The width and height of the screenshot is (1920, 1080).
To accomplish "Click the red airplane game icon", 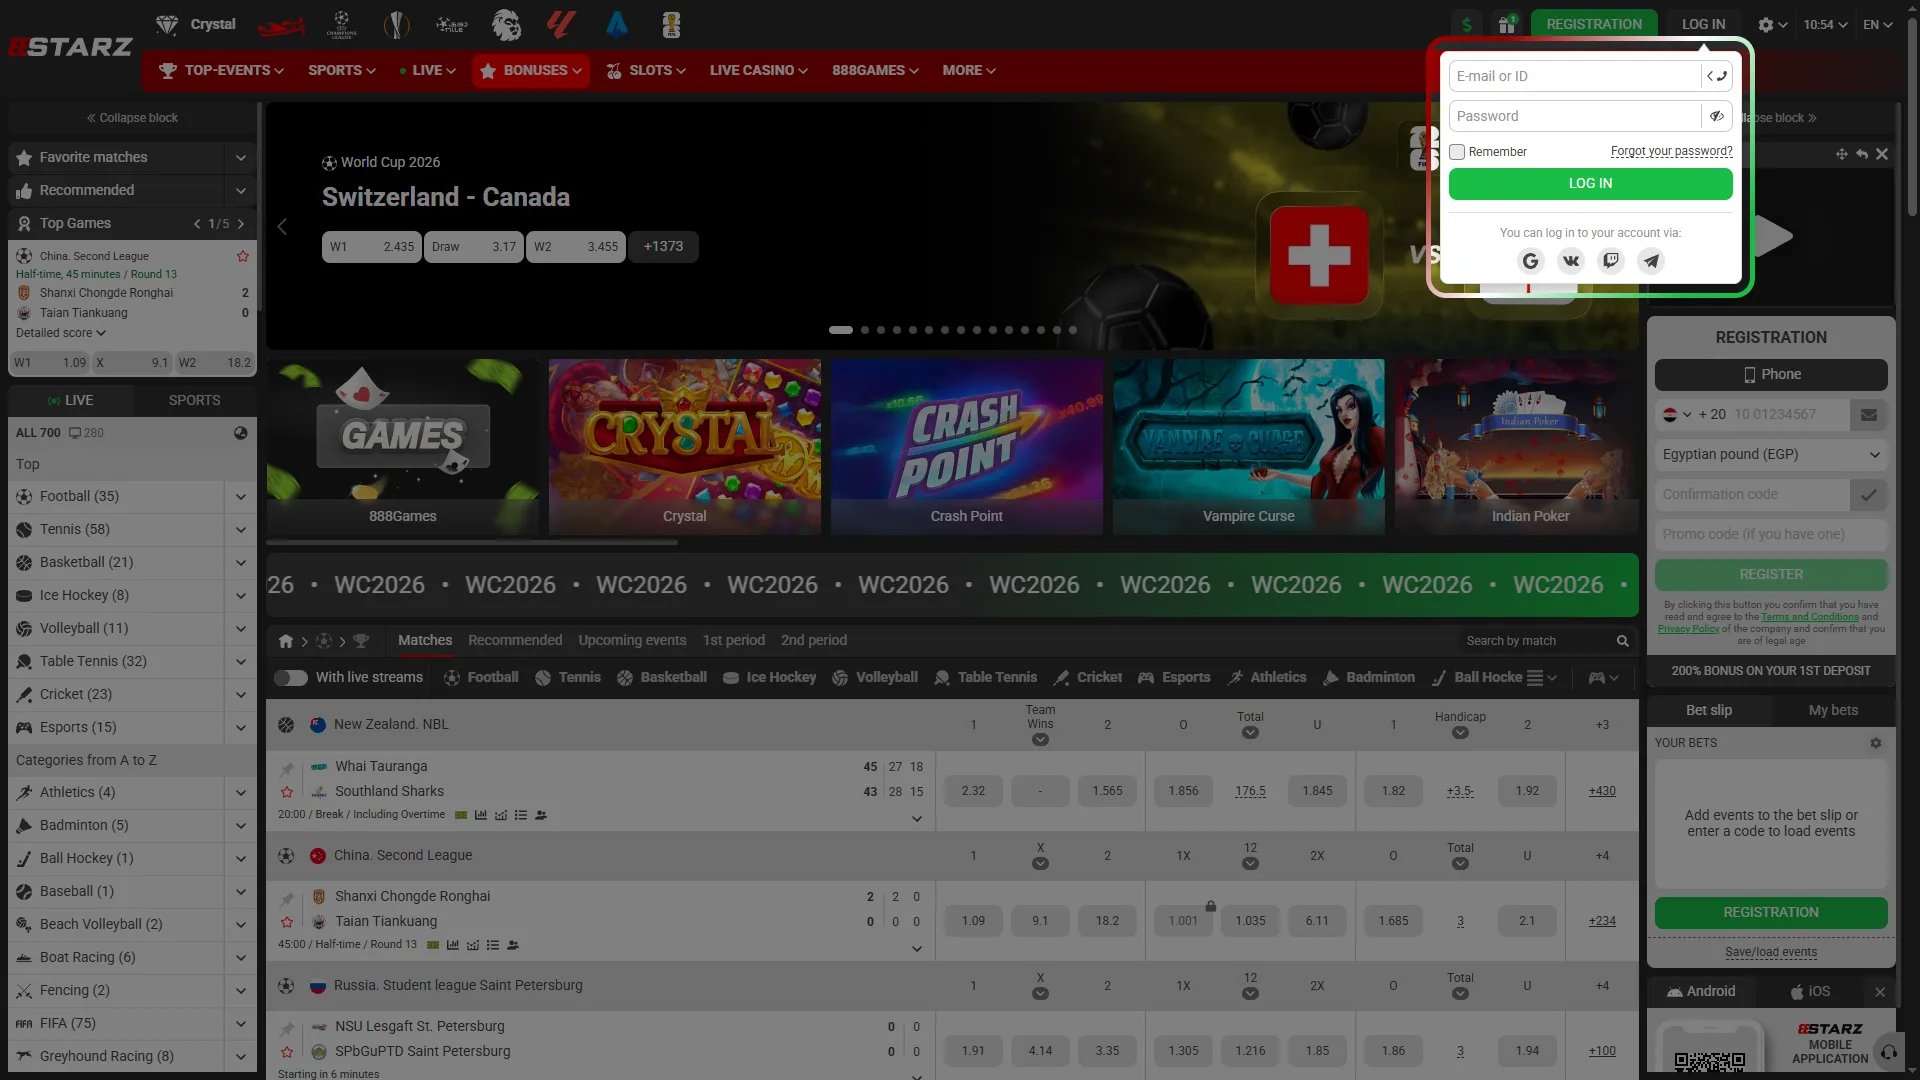I will click(281, 26).
